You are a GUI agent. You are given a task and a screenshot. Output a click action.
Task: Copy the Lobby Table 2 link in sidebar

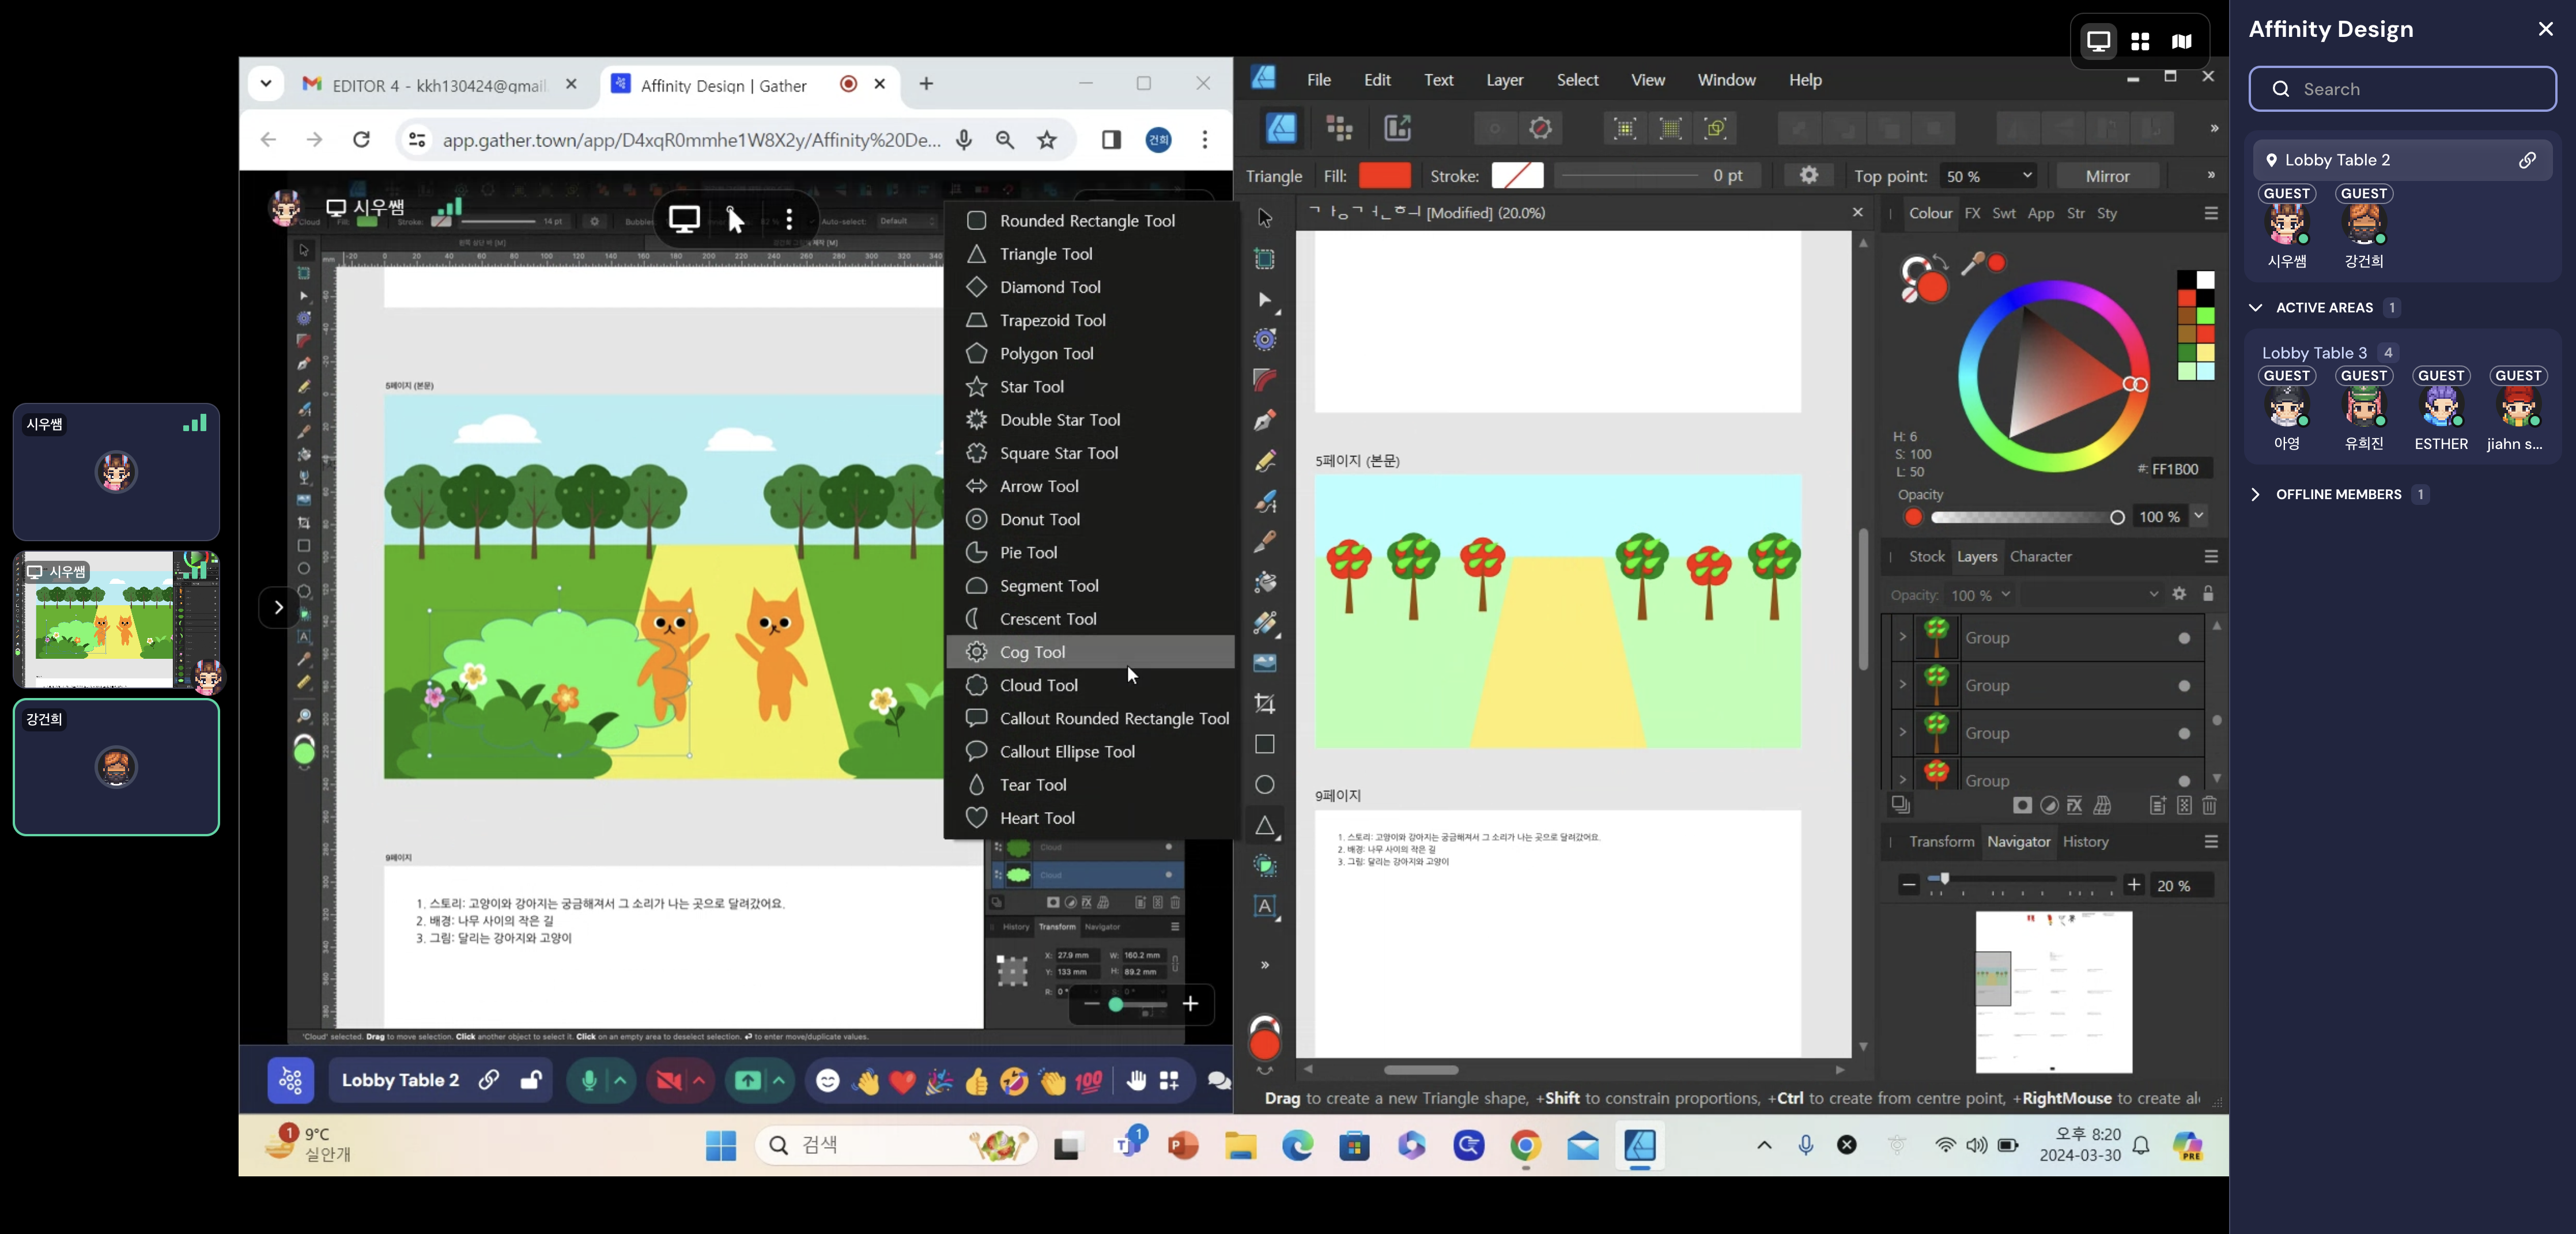coord(2527,160)
